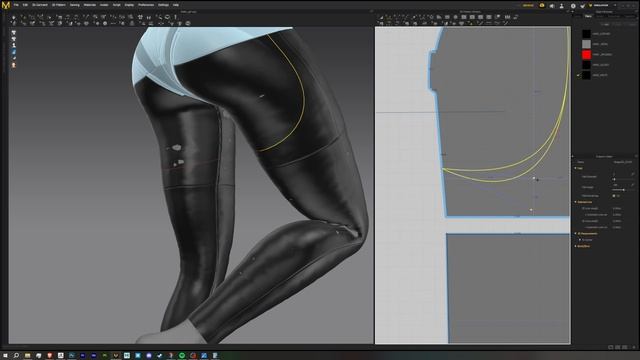Click lower pencil edit icon in Property Editor
The width and height of the screenshot is (640, 360).
pos(633,185)
